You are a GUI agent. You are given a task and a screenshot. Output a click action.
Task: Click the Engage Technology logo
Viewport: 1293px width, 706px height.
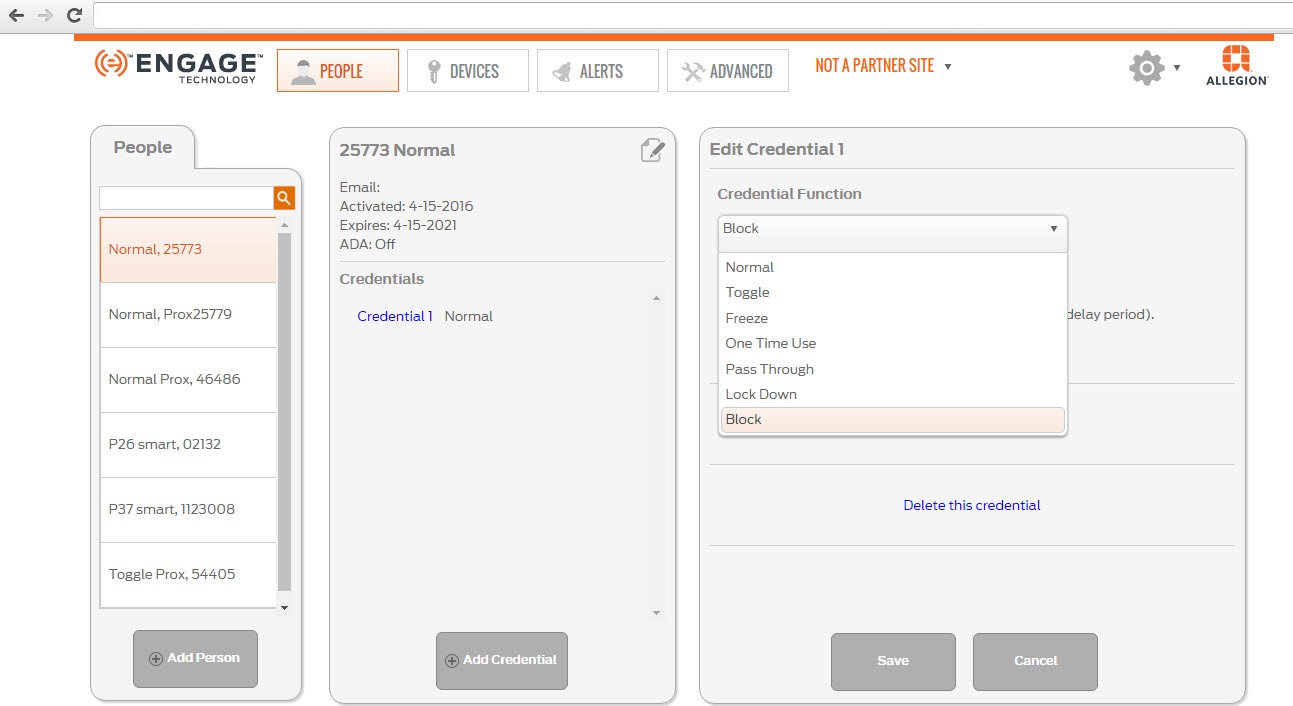click(179, 67)
